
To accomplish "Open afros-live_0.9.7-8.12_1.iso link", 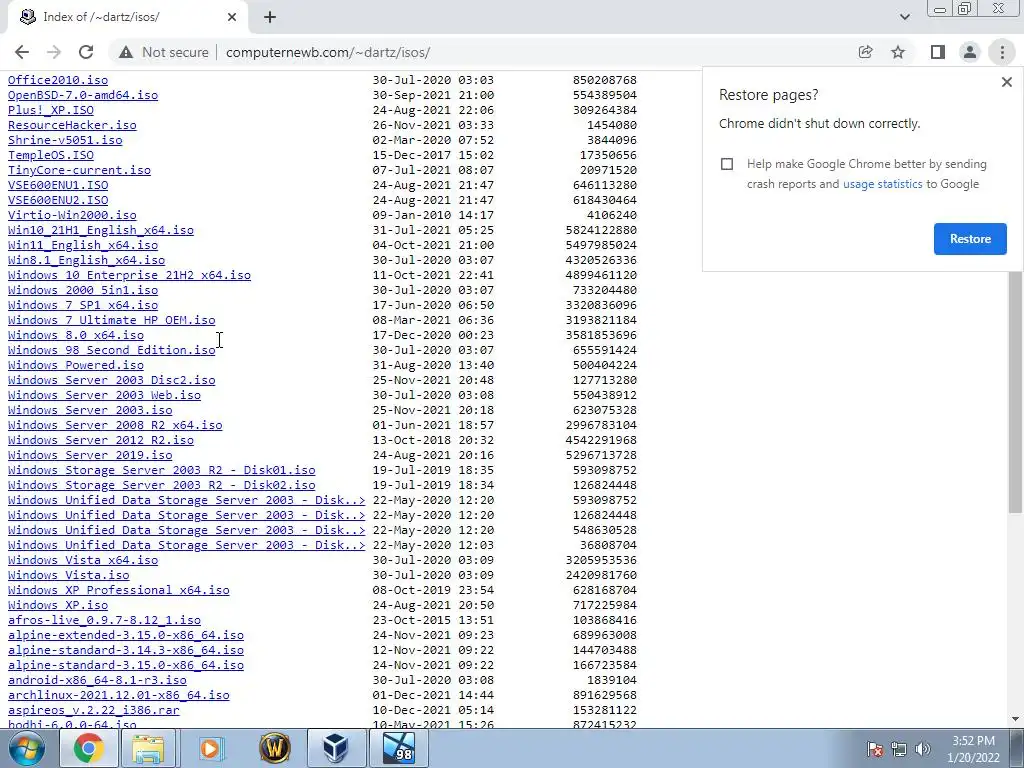I will pos(104,620).
